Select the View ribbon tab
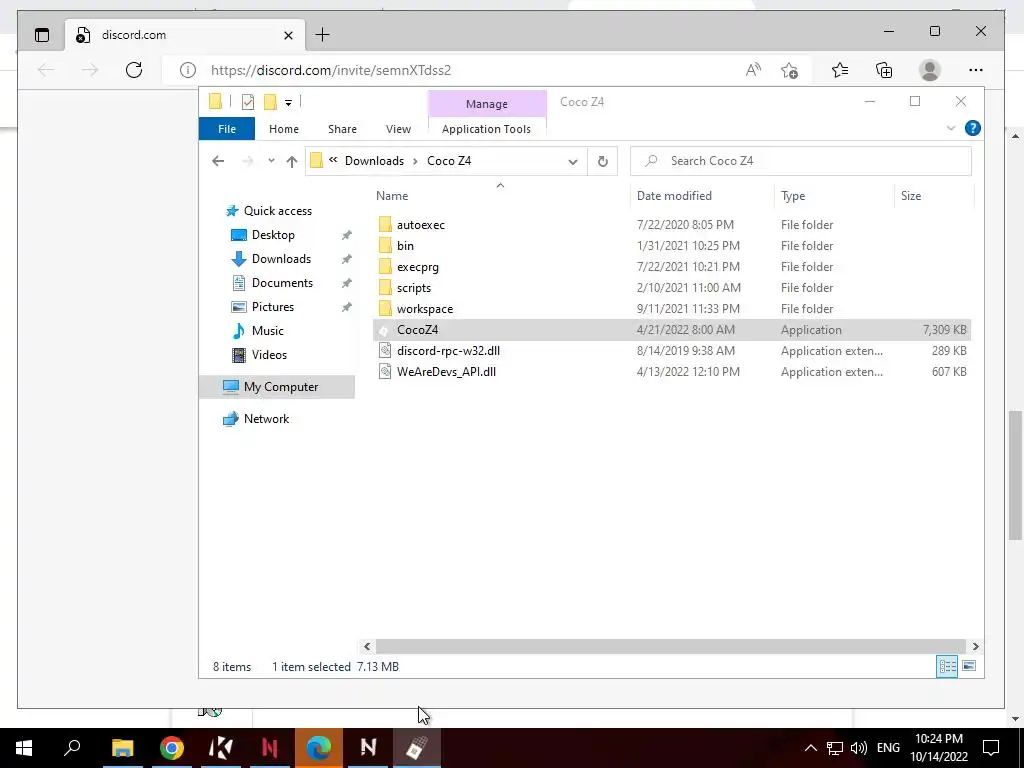The image size is (1024, 768). tap(398, 129)
